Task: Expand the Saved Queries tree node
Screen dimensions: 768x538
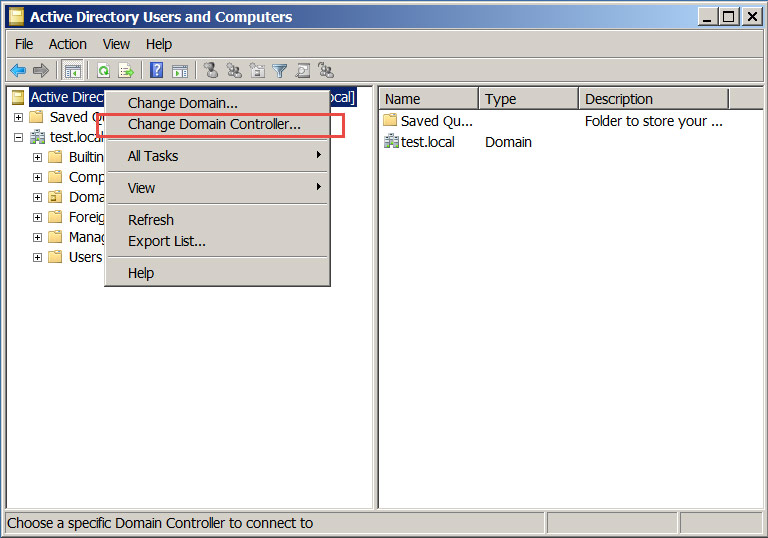Action: click(x=18, y=117)
